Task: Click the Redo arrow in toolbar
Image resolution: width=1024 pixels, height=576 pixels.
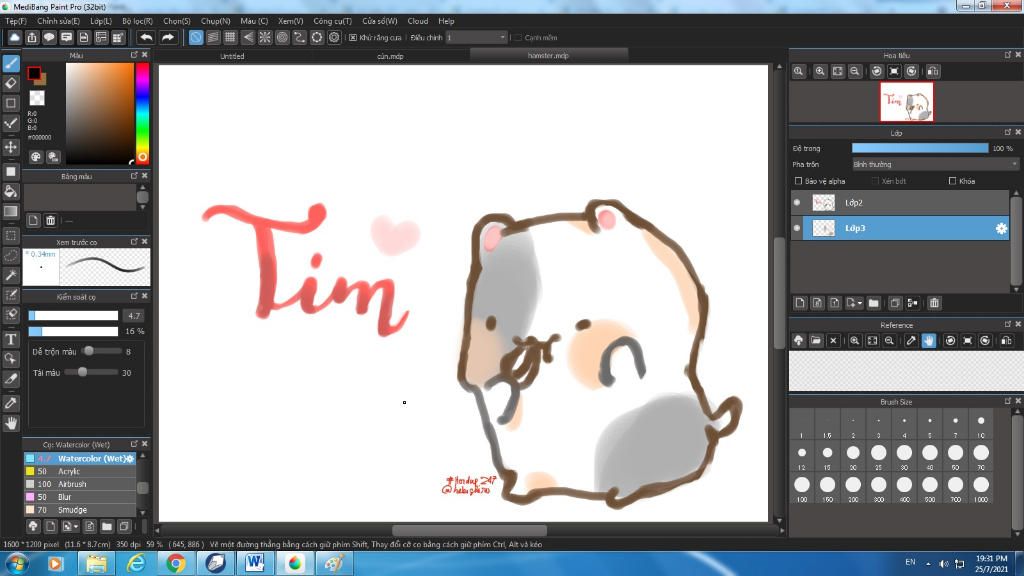Action: [168, 37]
